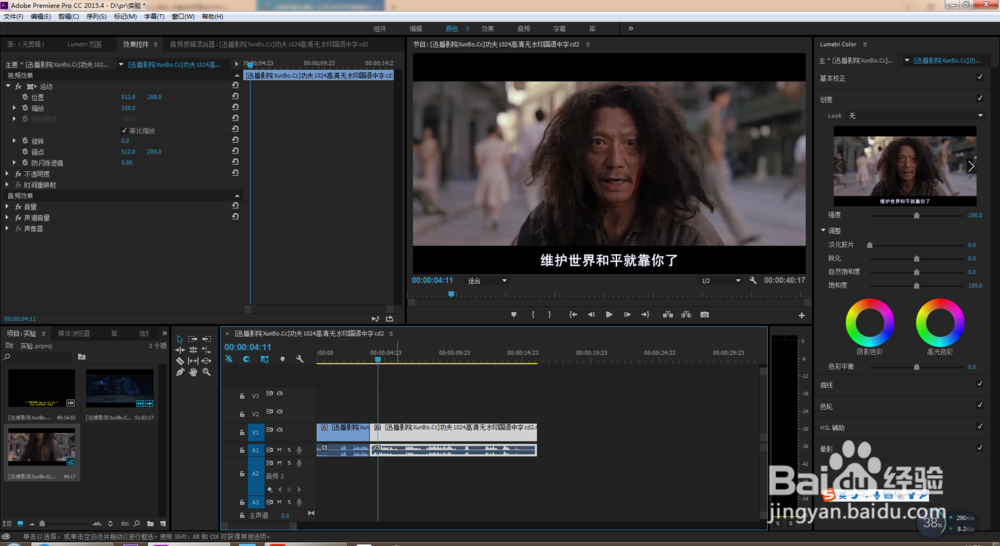
Task: Click the Extract button in program monitor
Action: click(x=686, y=314)
